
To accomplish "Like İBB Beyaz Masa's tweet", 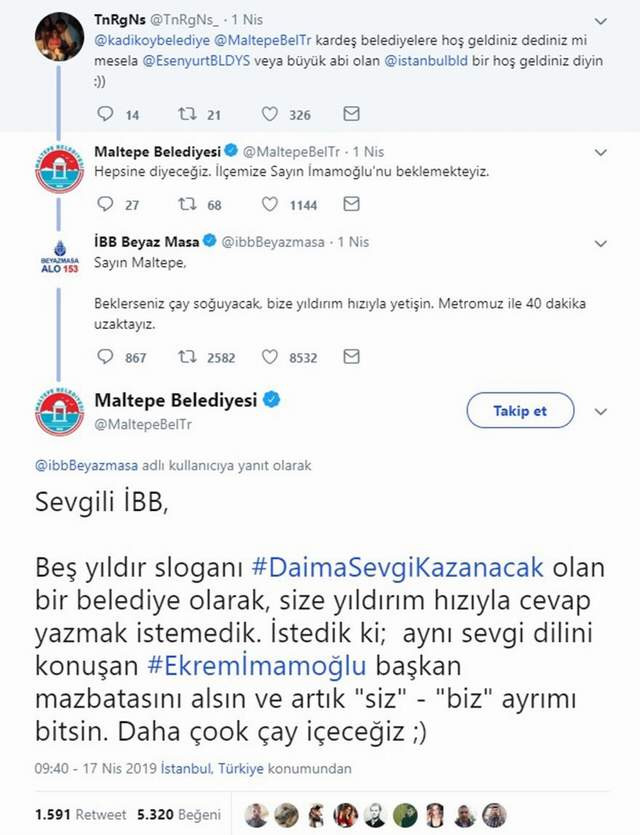I will point(270,357).
